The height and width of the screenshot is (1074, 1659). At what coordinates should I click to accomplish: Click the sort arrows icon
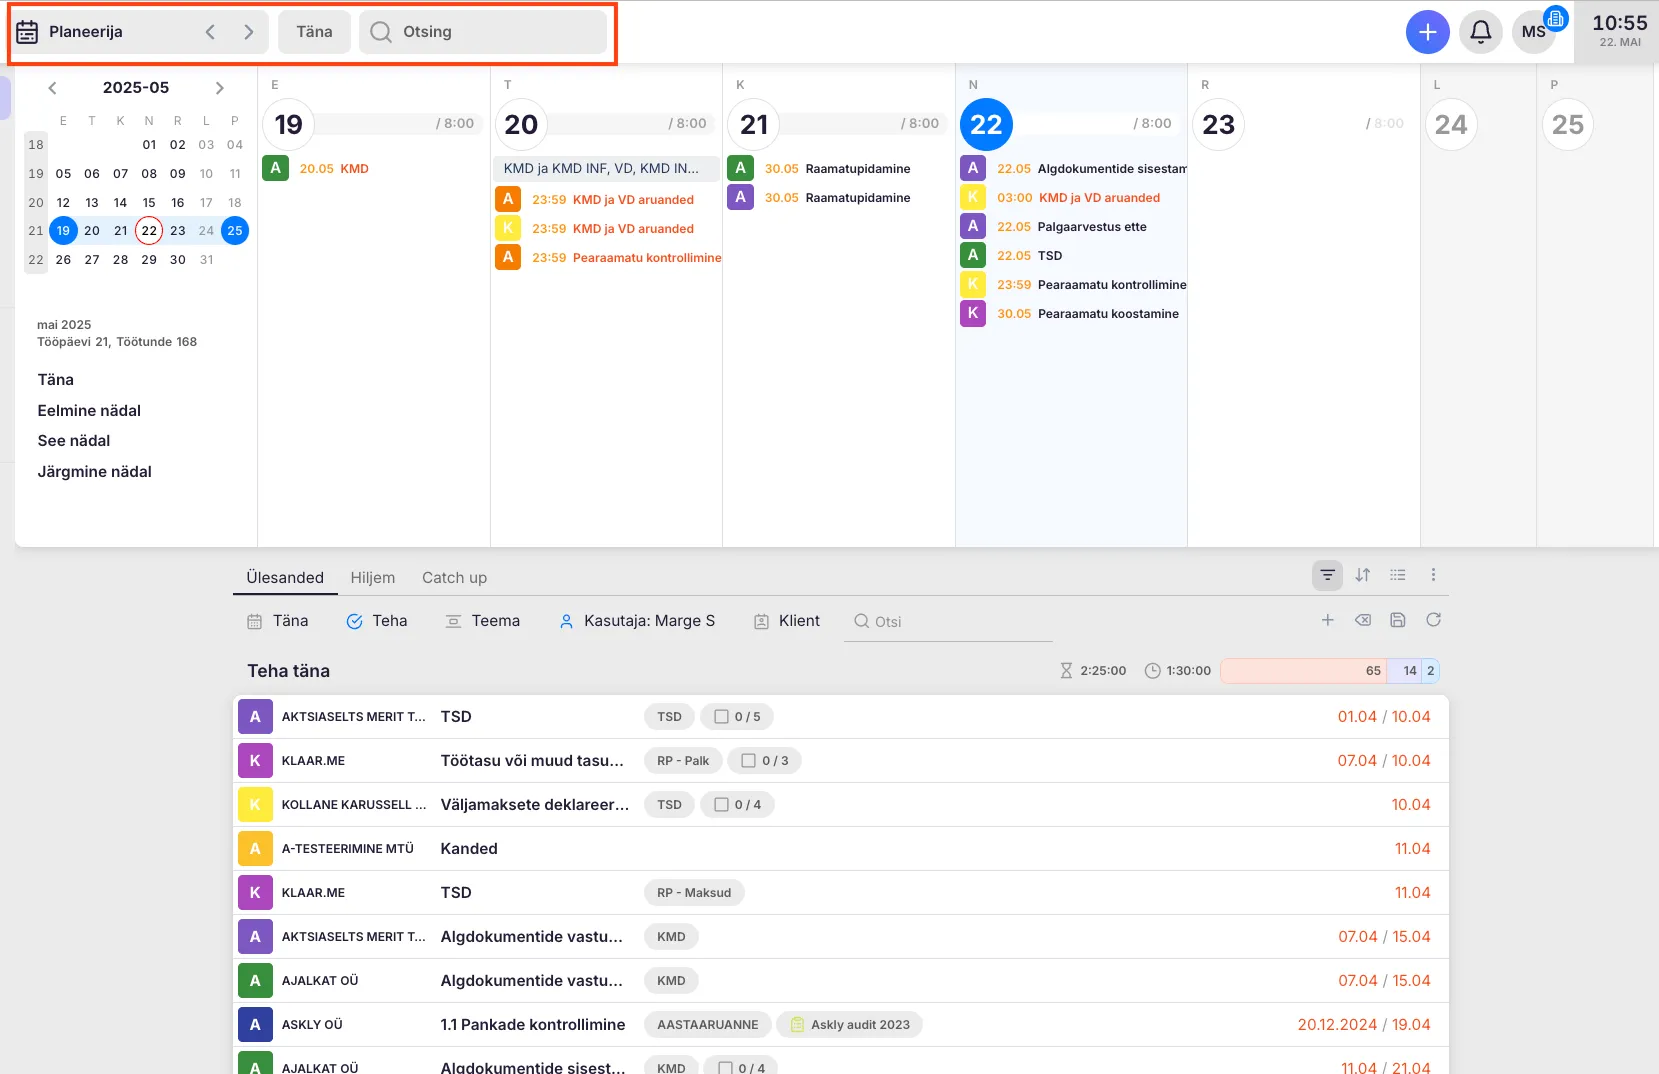point(1362,575)
